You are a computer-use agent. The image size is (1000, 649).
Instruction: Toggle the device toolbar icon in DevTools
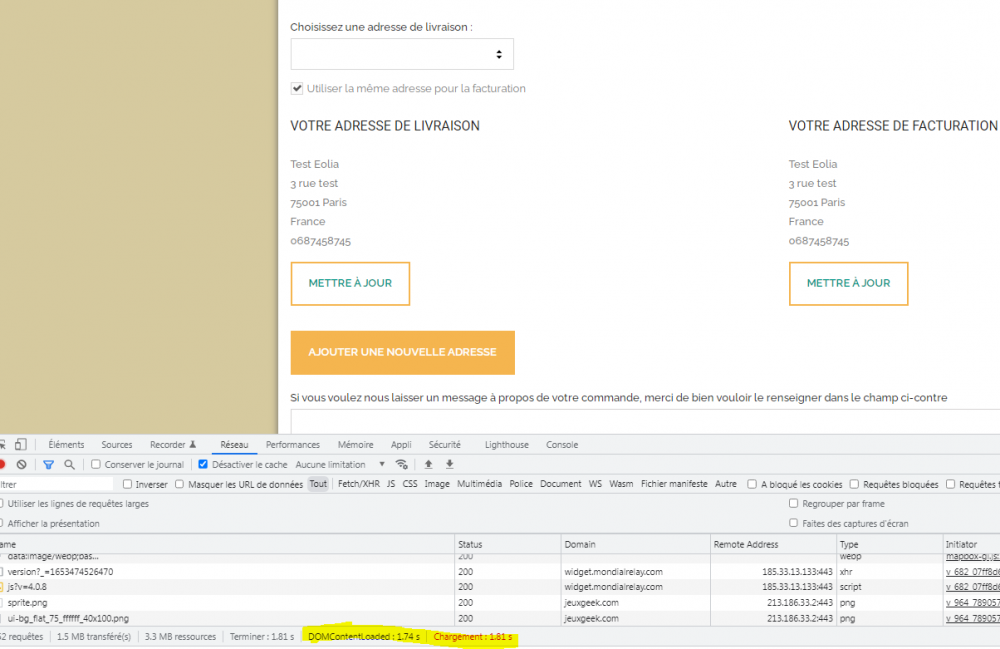click(20, 444)
